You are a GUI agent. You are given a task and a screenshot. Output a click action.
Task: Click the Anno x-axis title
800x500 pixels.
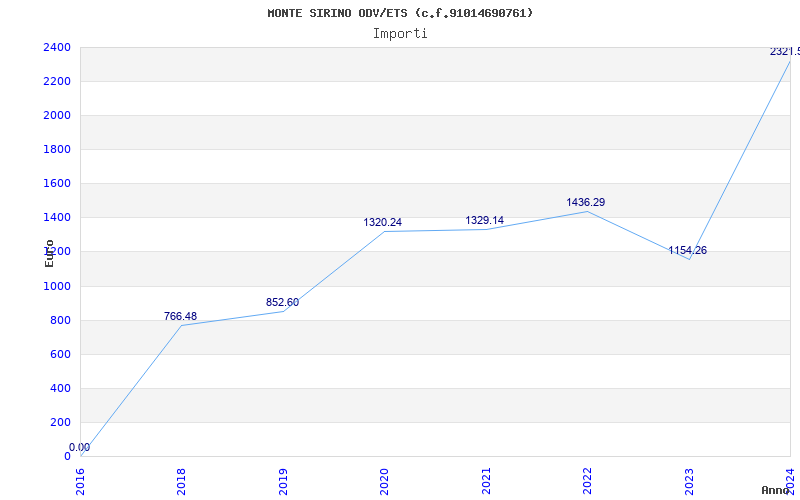point(775,490)
